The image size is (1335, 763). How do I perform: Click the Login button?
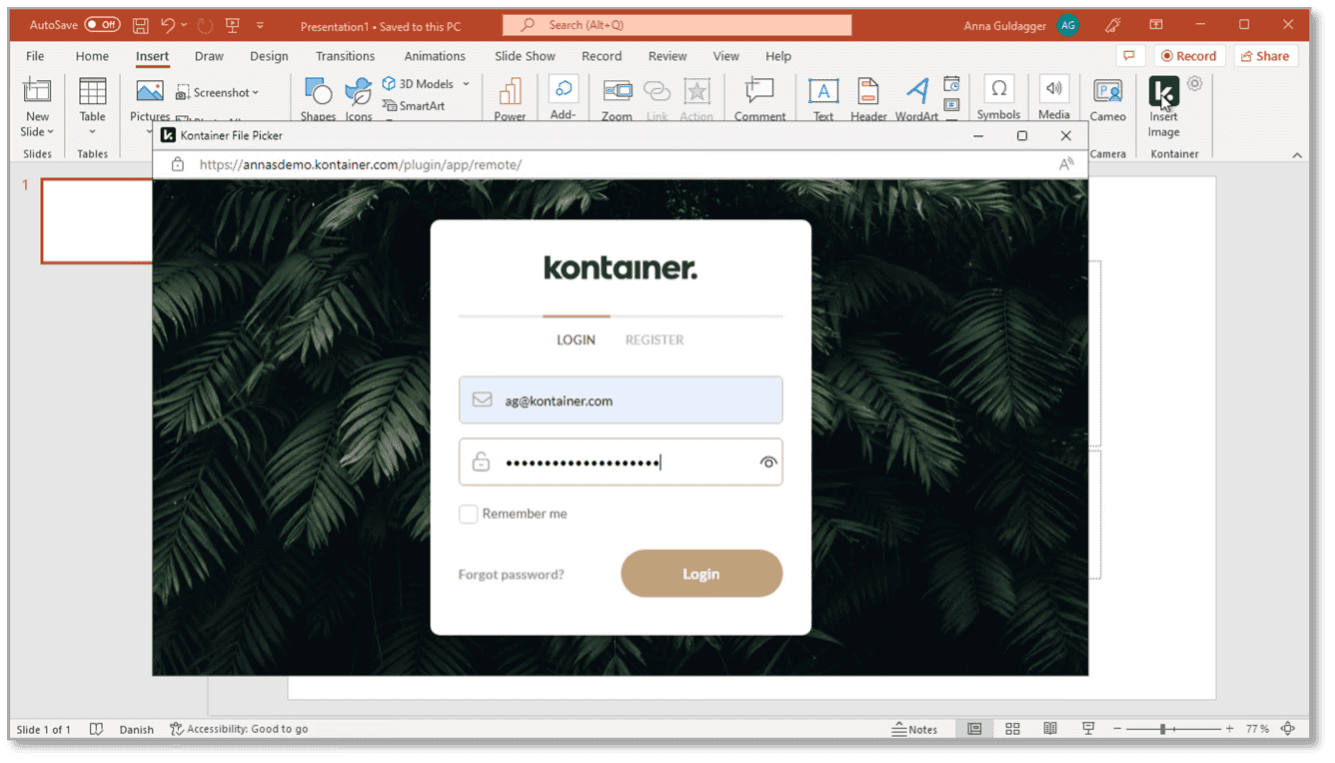(x=700, y=573)
